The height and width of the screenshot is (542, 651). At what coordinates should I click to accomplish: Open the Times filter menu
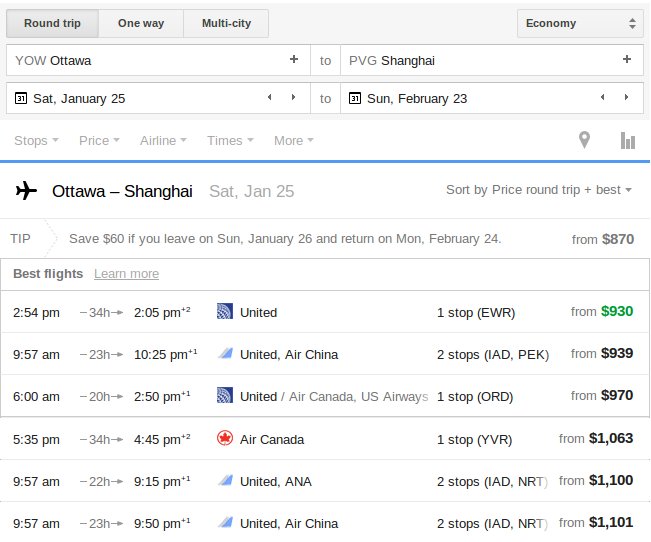230,140
